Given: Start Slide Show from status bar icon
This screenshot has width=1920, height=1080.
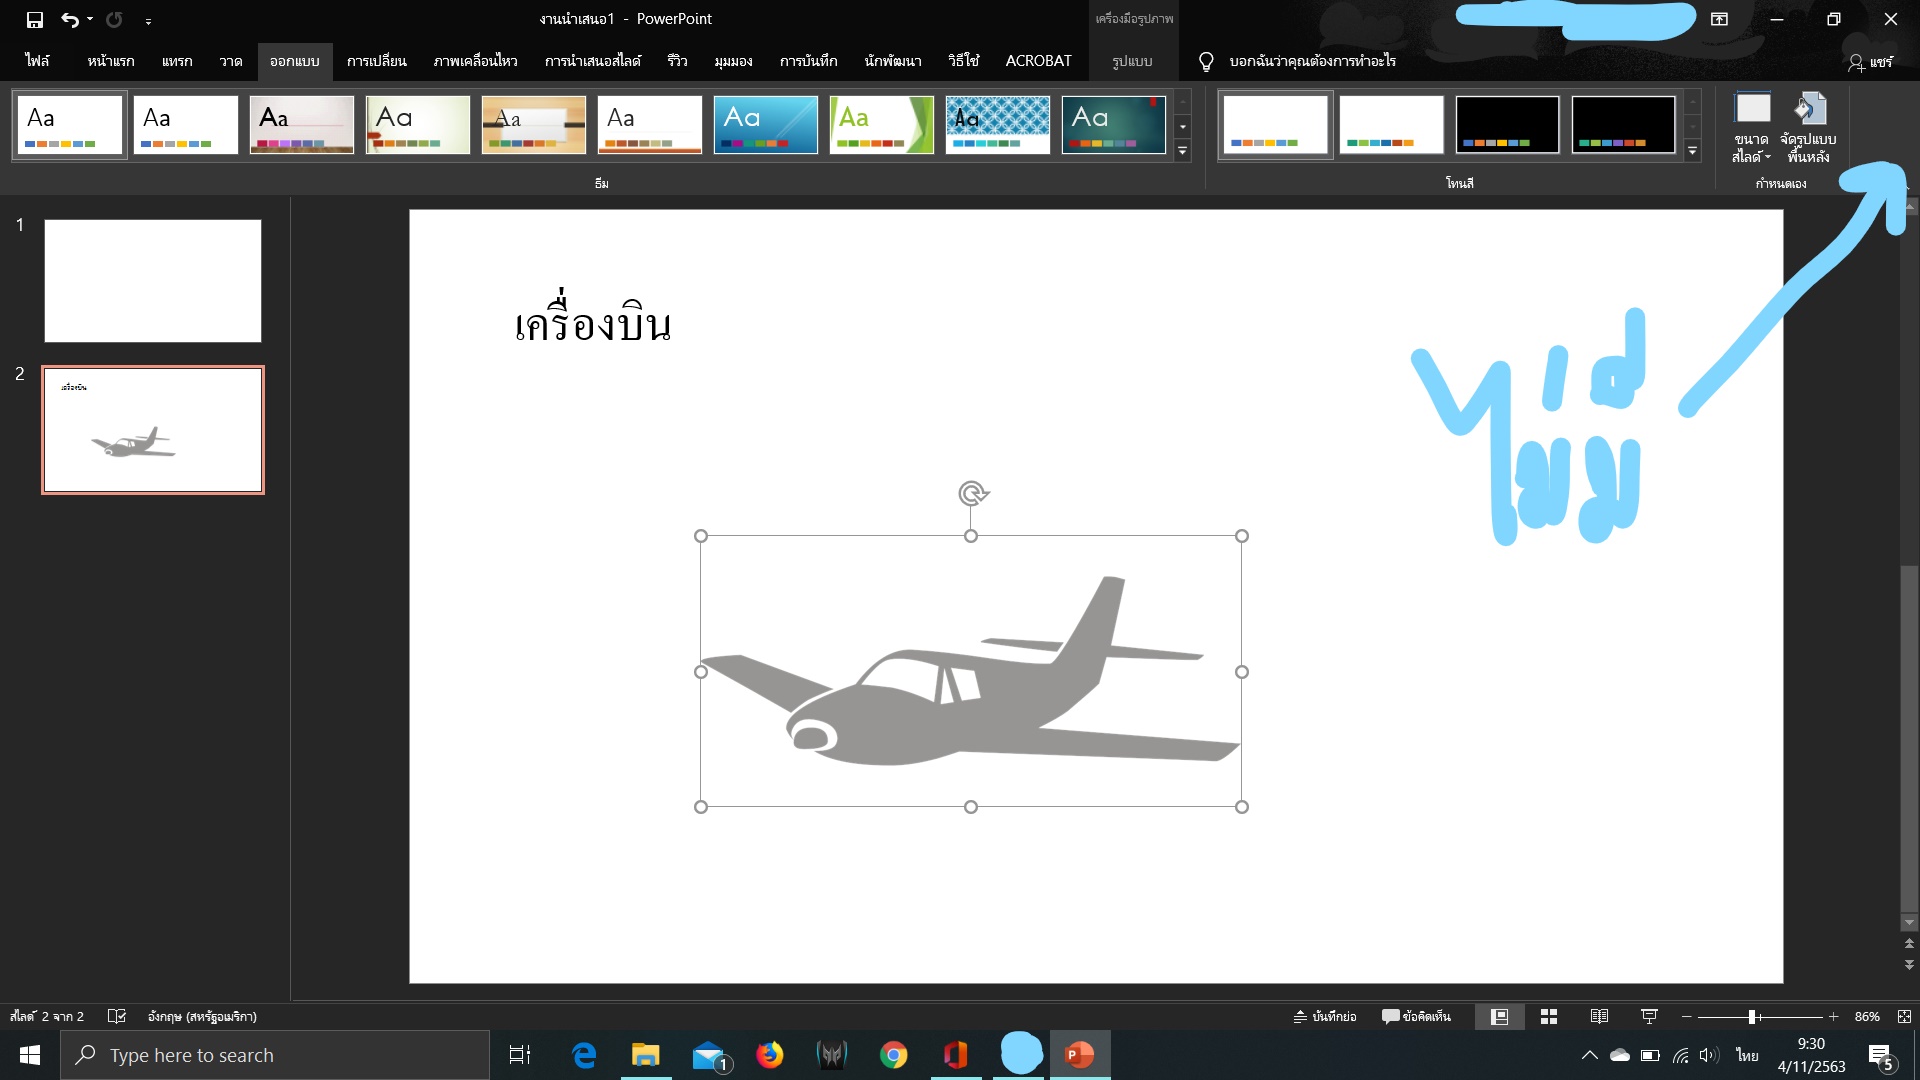Looking at the screenshot, I should pos(1649,1016).
